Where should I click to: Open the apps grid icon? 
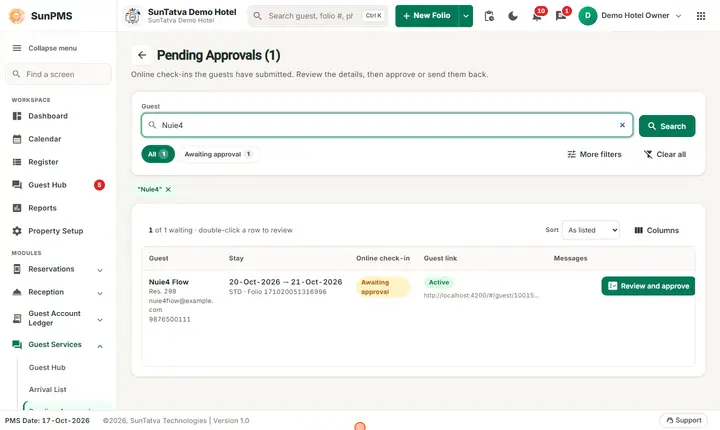(701, 16)
